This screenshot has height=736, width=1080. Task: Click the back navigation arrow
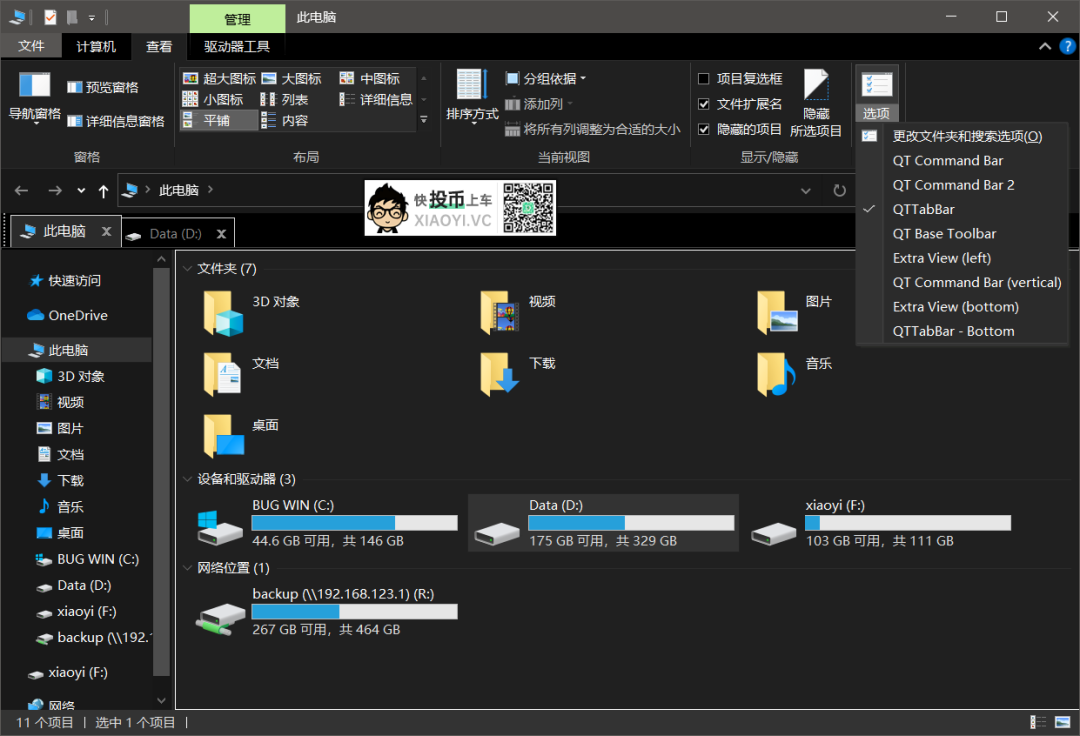[21, 191]
